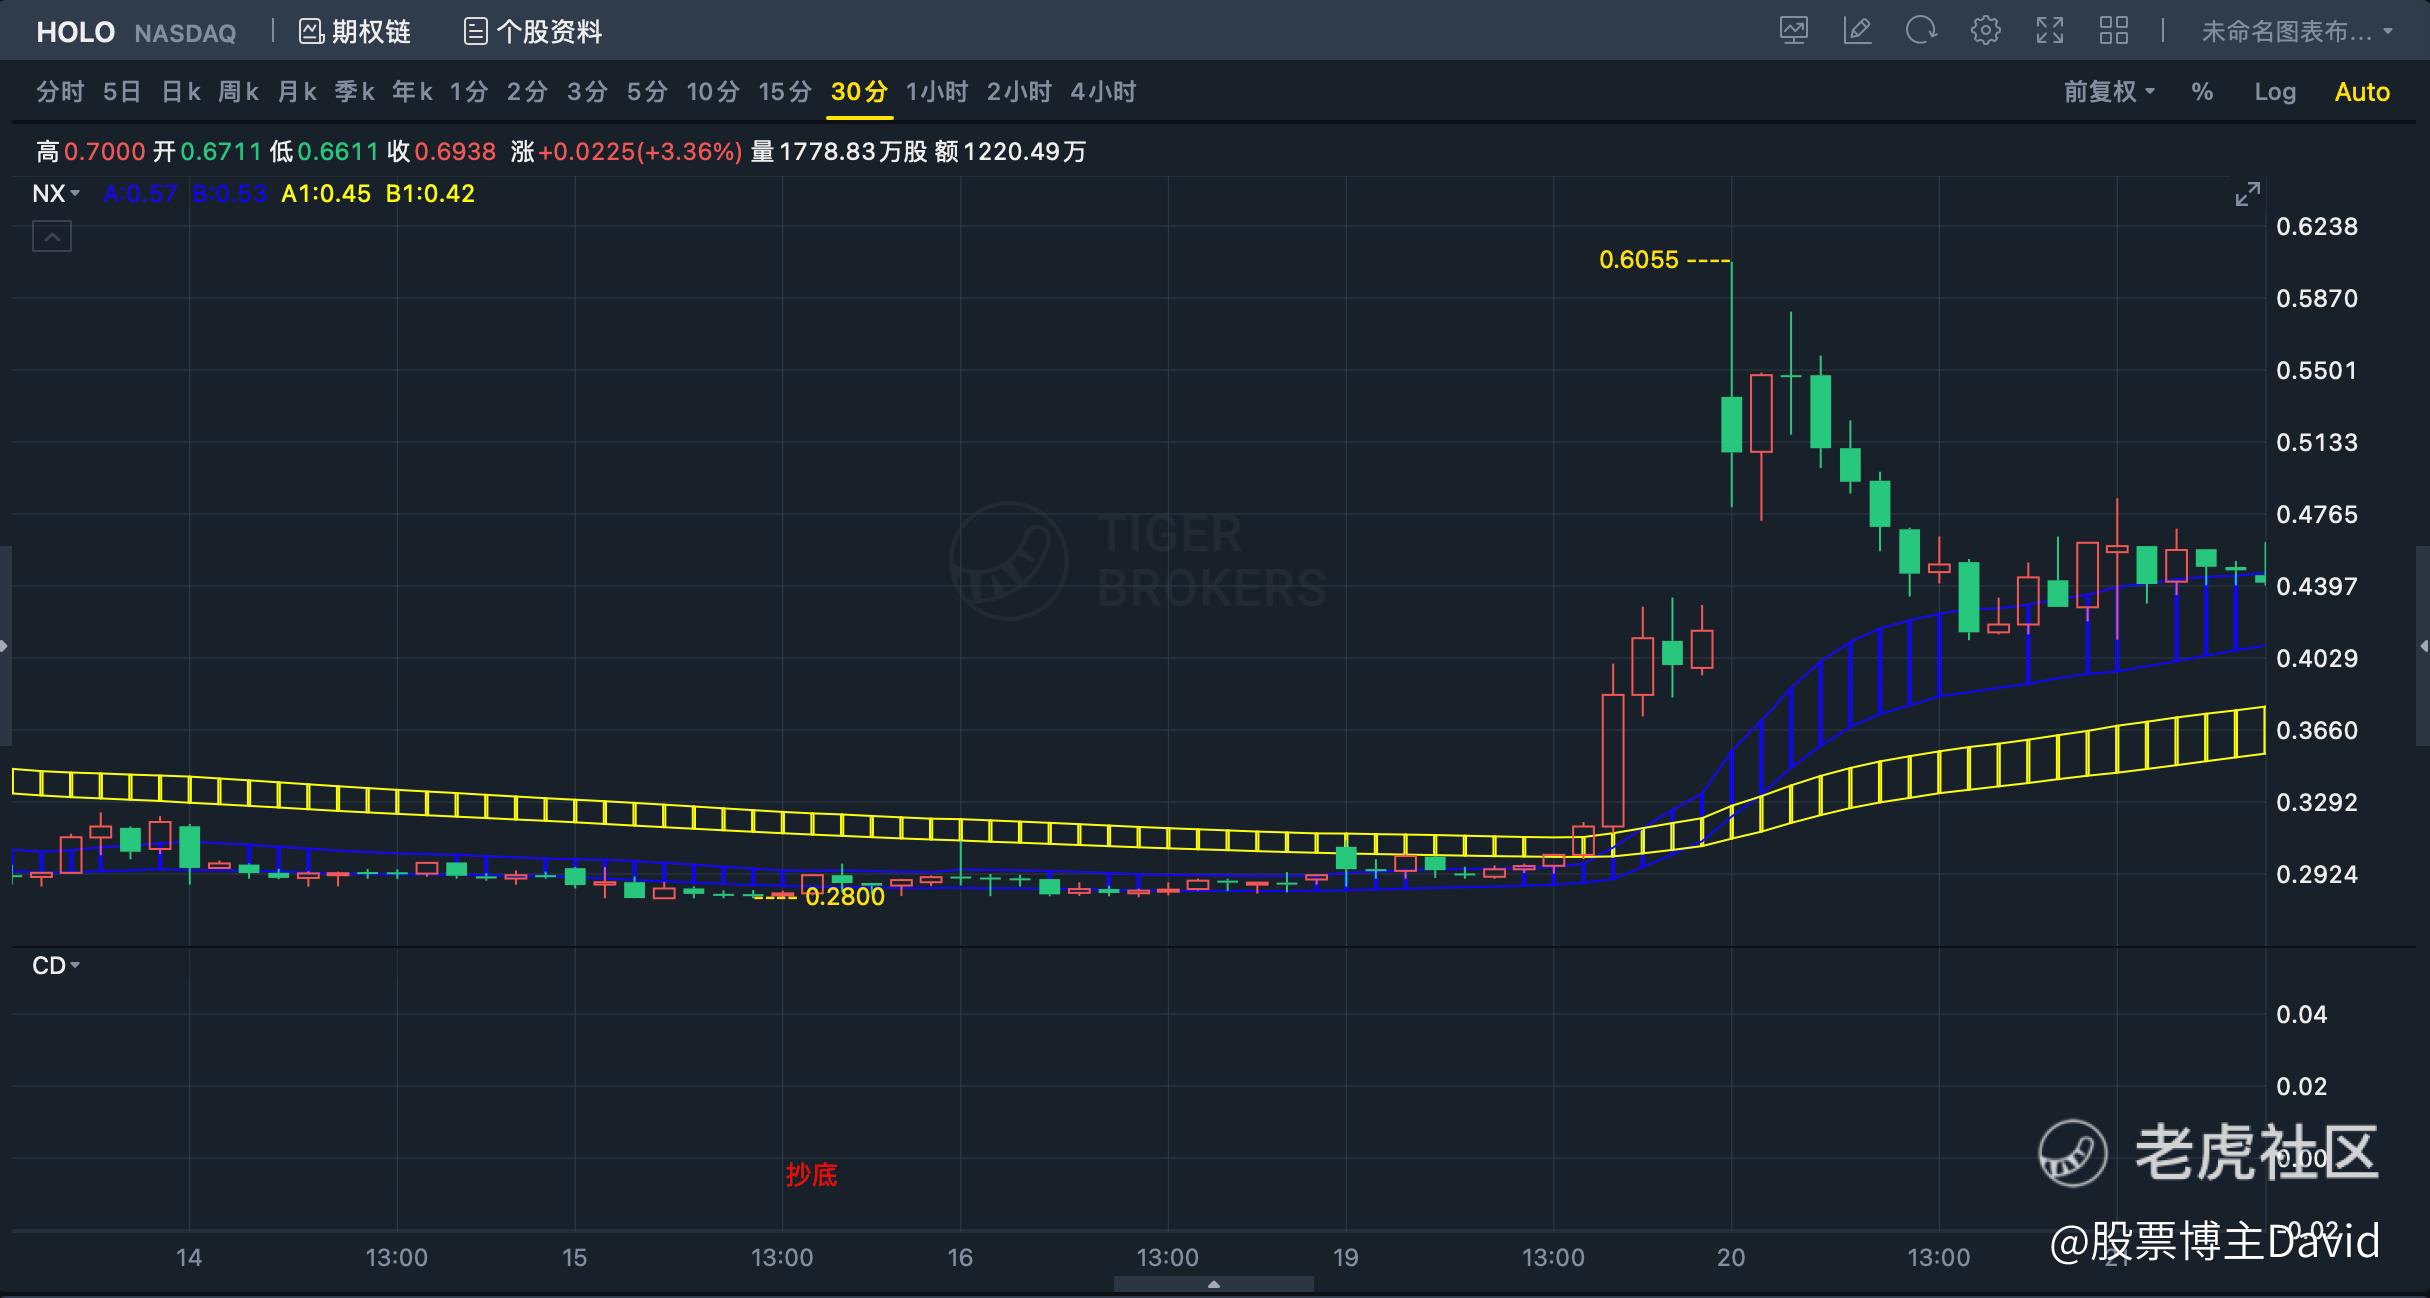Open 个股资料 stock profile
Image resolution: width=2430 pixels, height=1298 pixels.
coord(533,32)
